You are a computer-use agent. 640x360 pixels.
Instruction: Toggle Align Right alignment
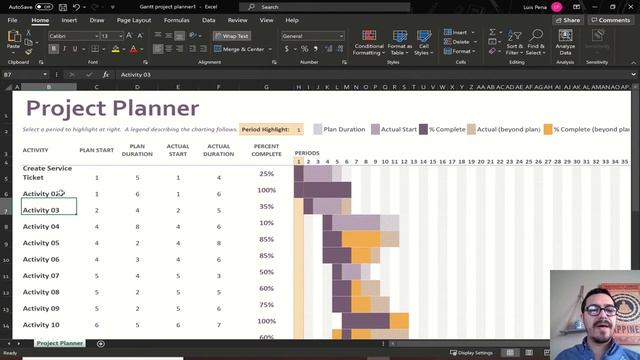tap(180, 49)
